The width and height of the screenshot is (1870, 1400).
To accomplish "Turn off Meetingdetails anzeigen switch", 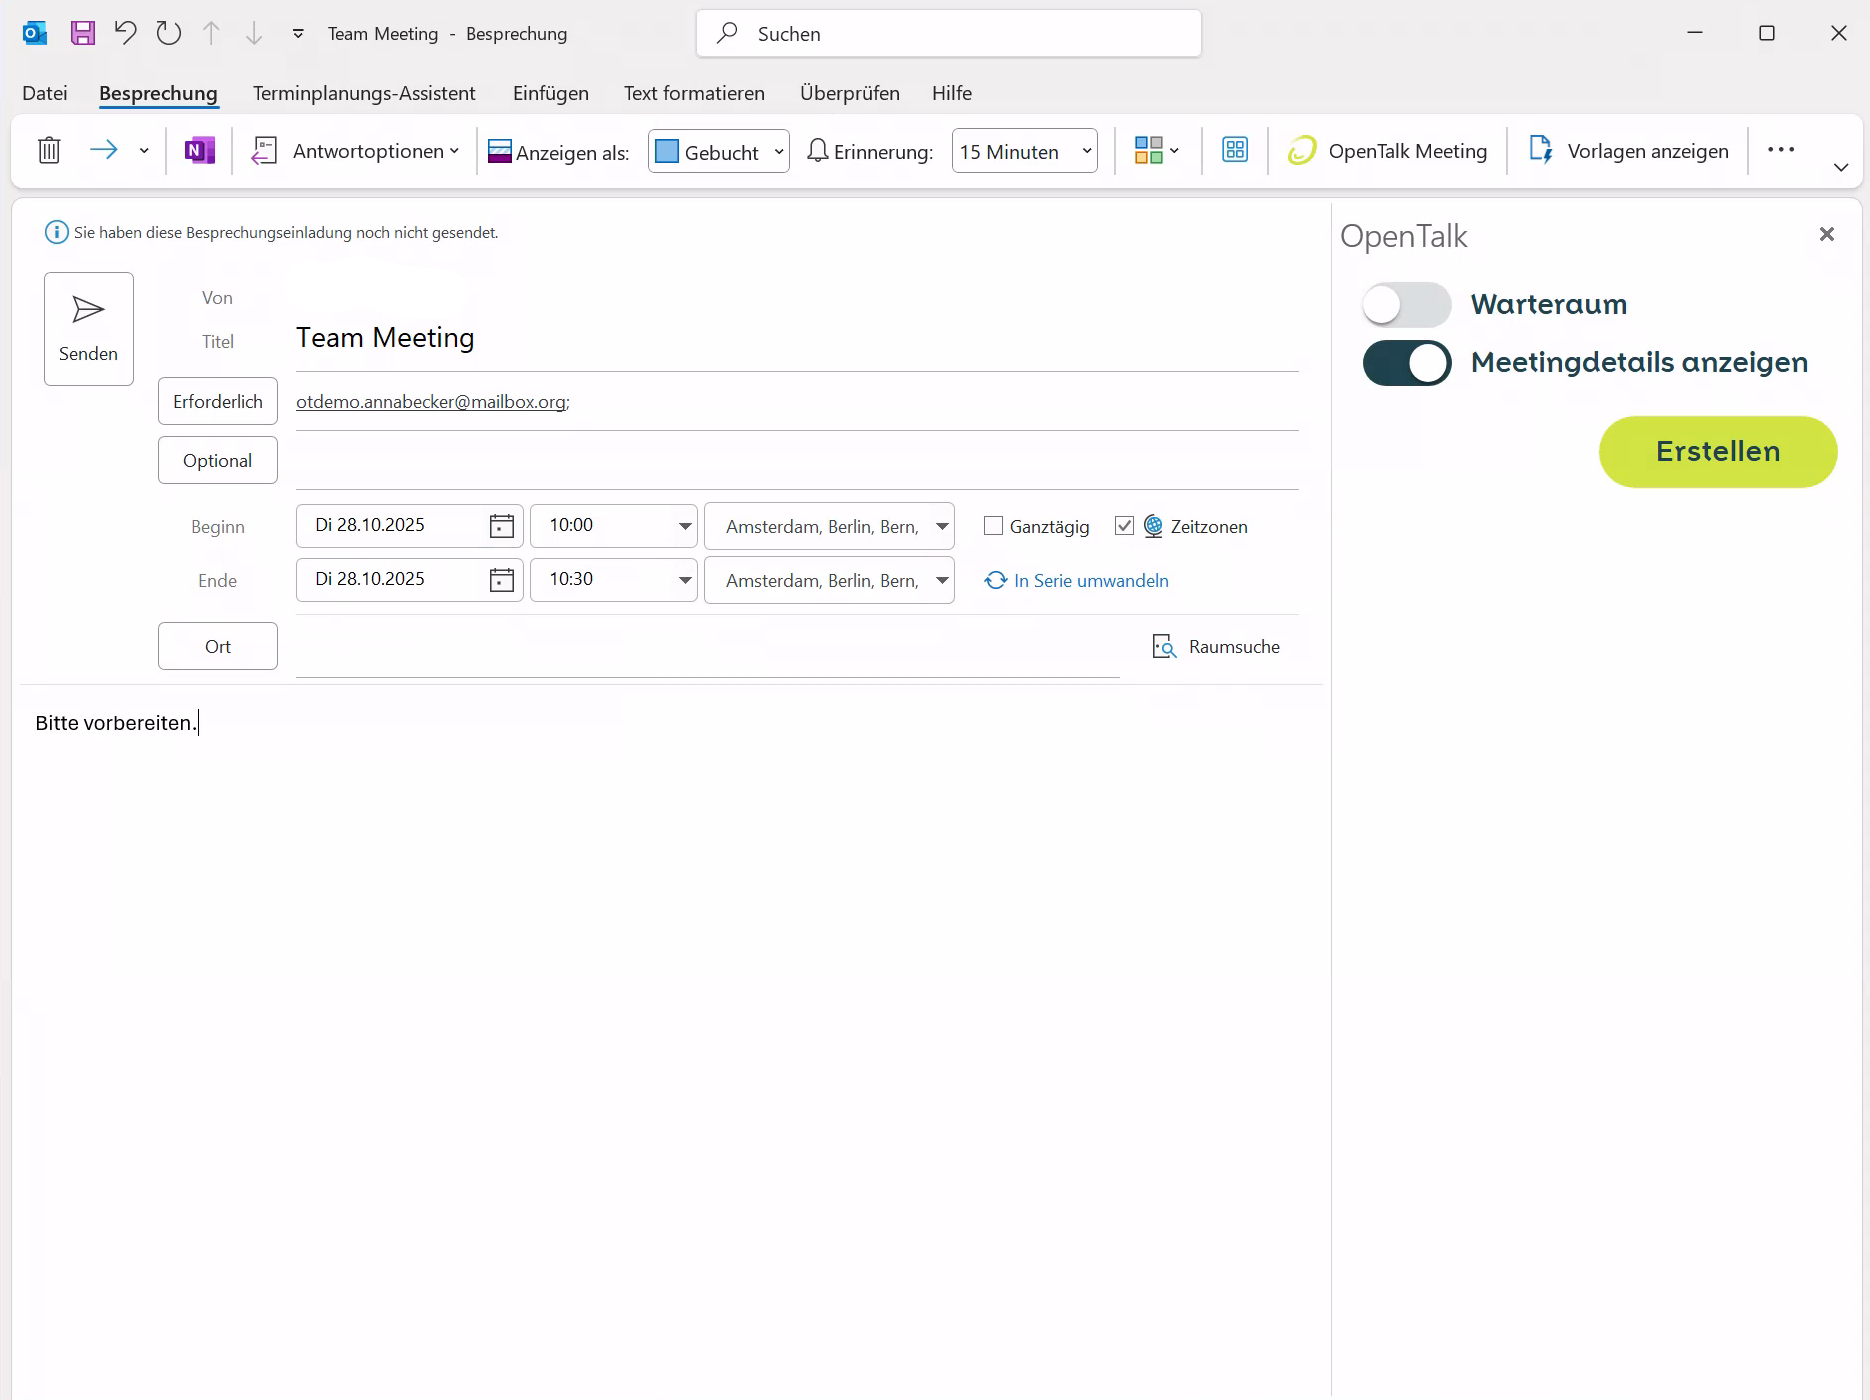I will (1406, 363).
